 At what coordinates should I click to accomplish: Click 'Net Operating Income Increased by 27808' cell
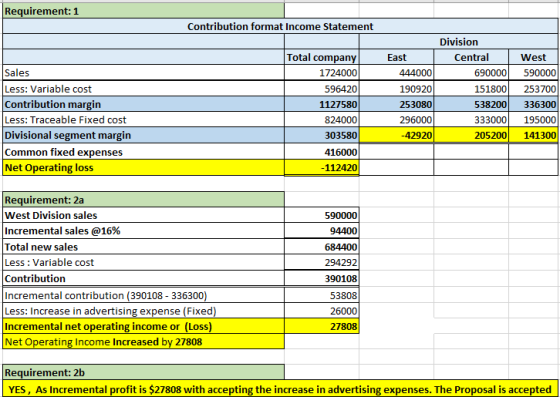144,342
